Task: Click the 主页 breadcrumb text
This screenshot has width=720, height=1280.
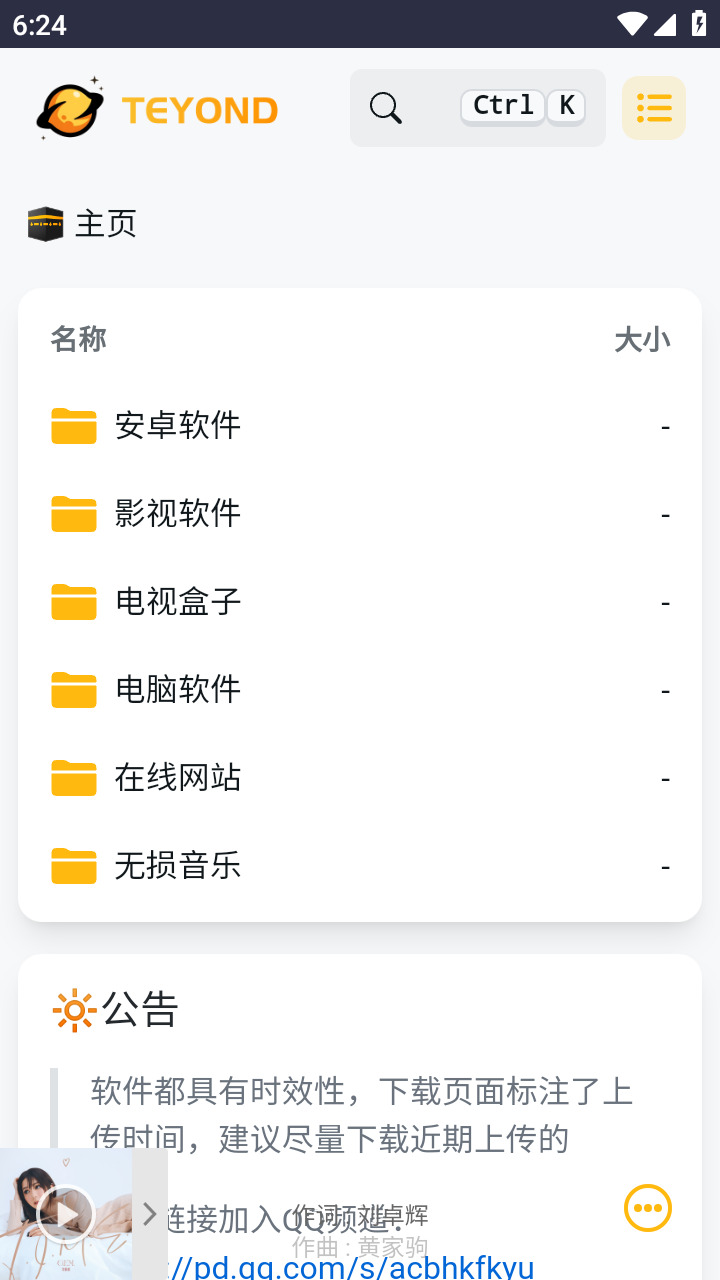Action: (x=105, y=224)
